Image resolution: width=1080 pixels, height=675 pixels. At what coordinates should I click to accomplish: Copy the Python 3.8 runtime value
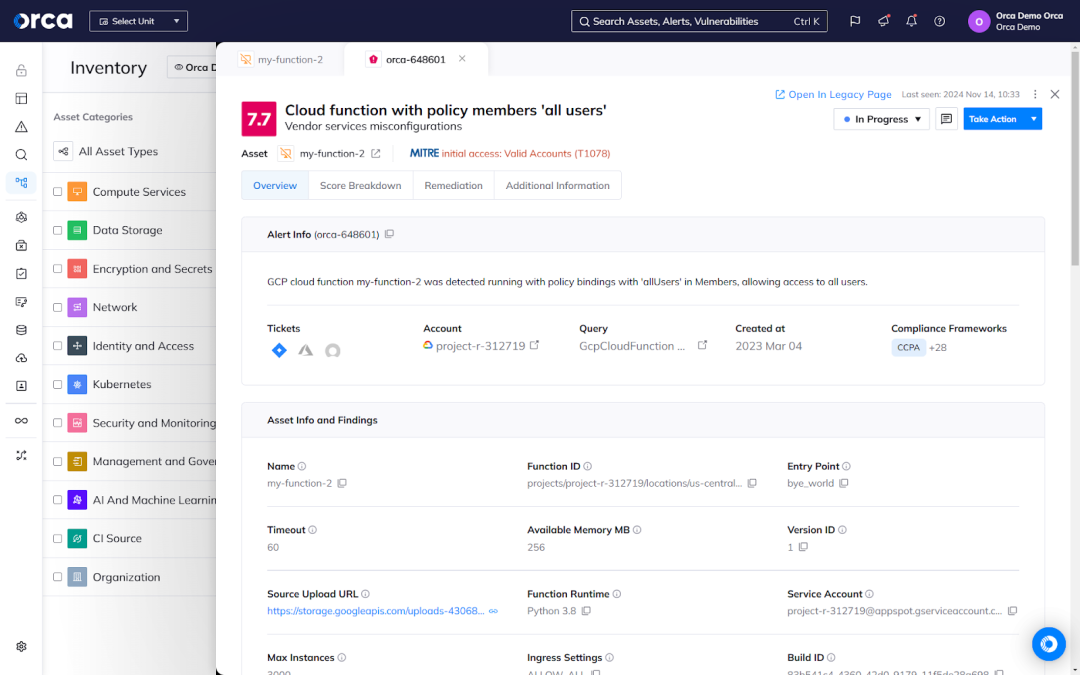pyautogui.click(x=586, y=611)
